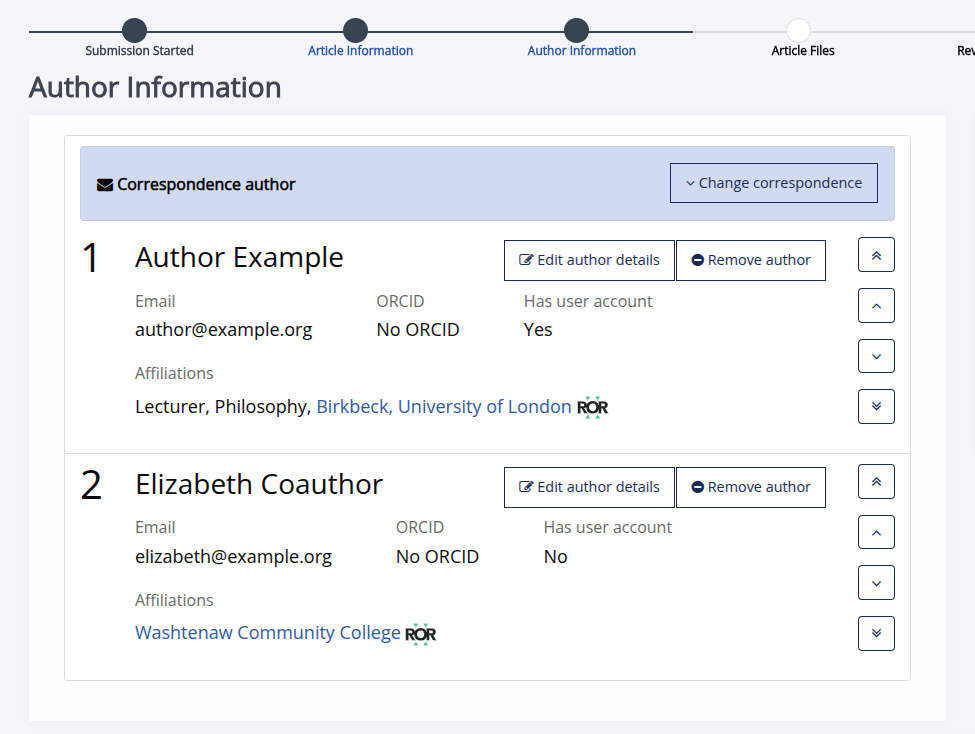Move Elizabeth Coauthor down one position
The image size is (975, 734).
click(x=876, y=583)
